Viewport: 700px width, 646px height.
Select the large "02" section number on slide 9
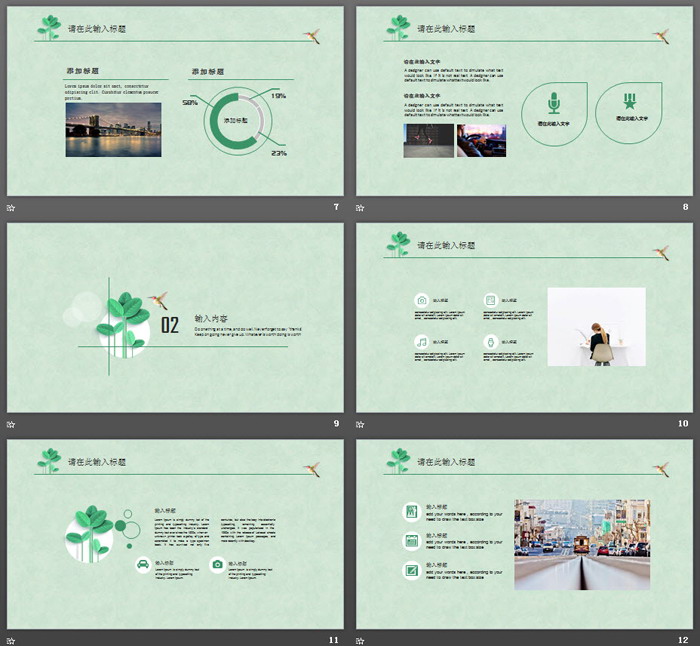[x=170, y=325]
